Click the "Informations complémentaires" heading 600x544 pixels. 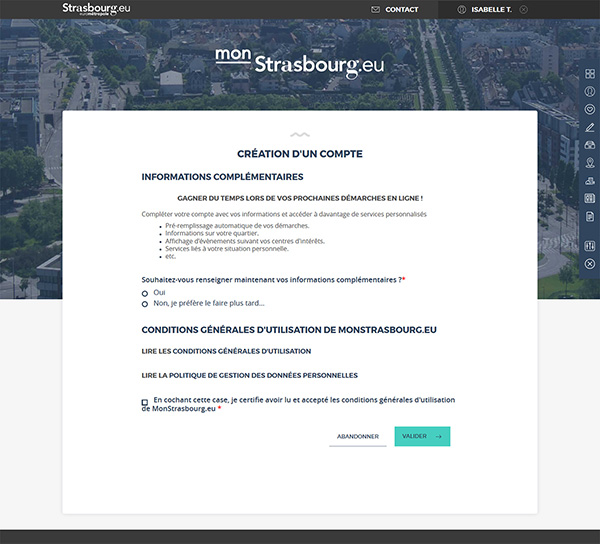point(222,177)
